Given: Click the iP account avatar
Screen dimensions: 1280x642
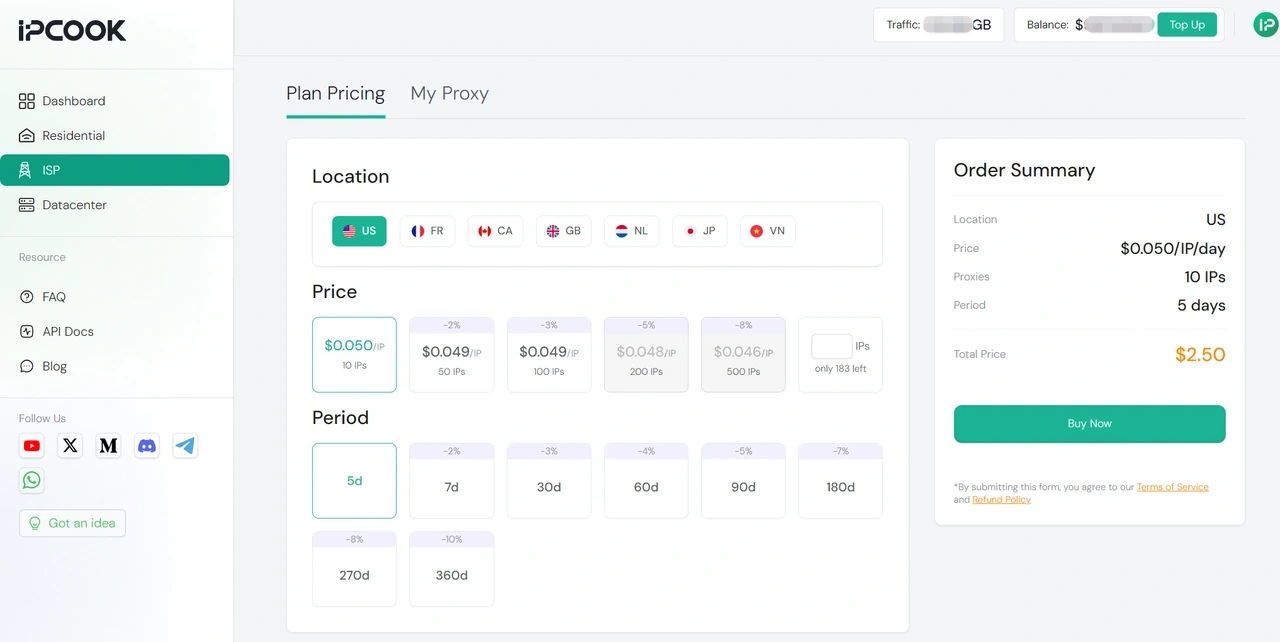Looking at the screenshot, I should click(x=1265, y=24).
